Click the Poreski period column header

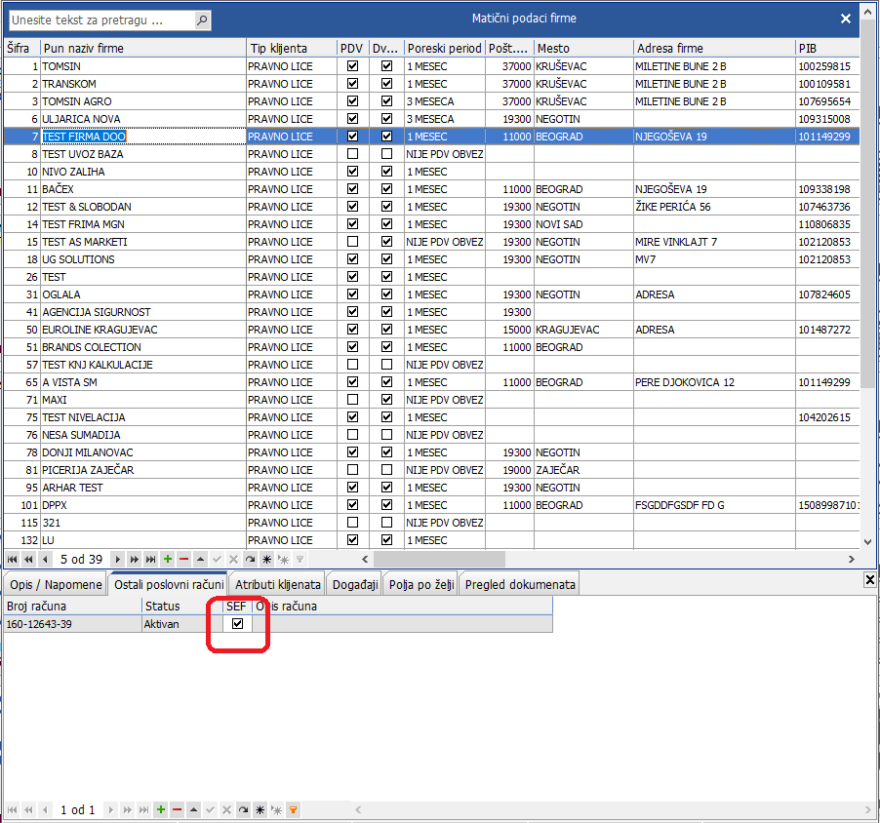[x=444, y=48]
